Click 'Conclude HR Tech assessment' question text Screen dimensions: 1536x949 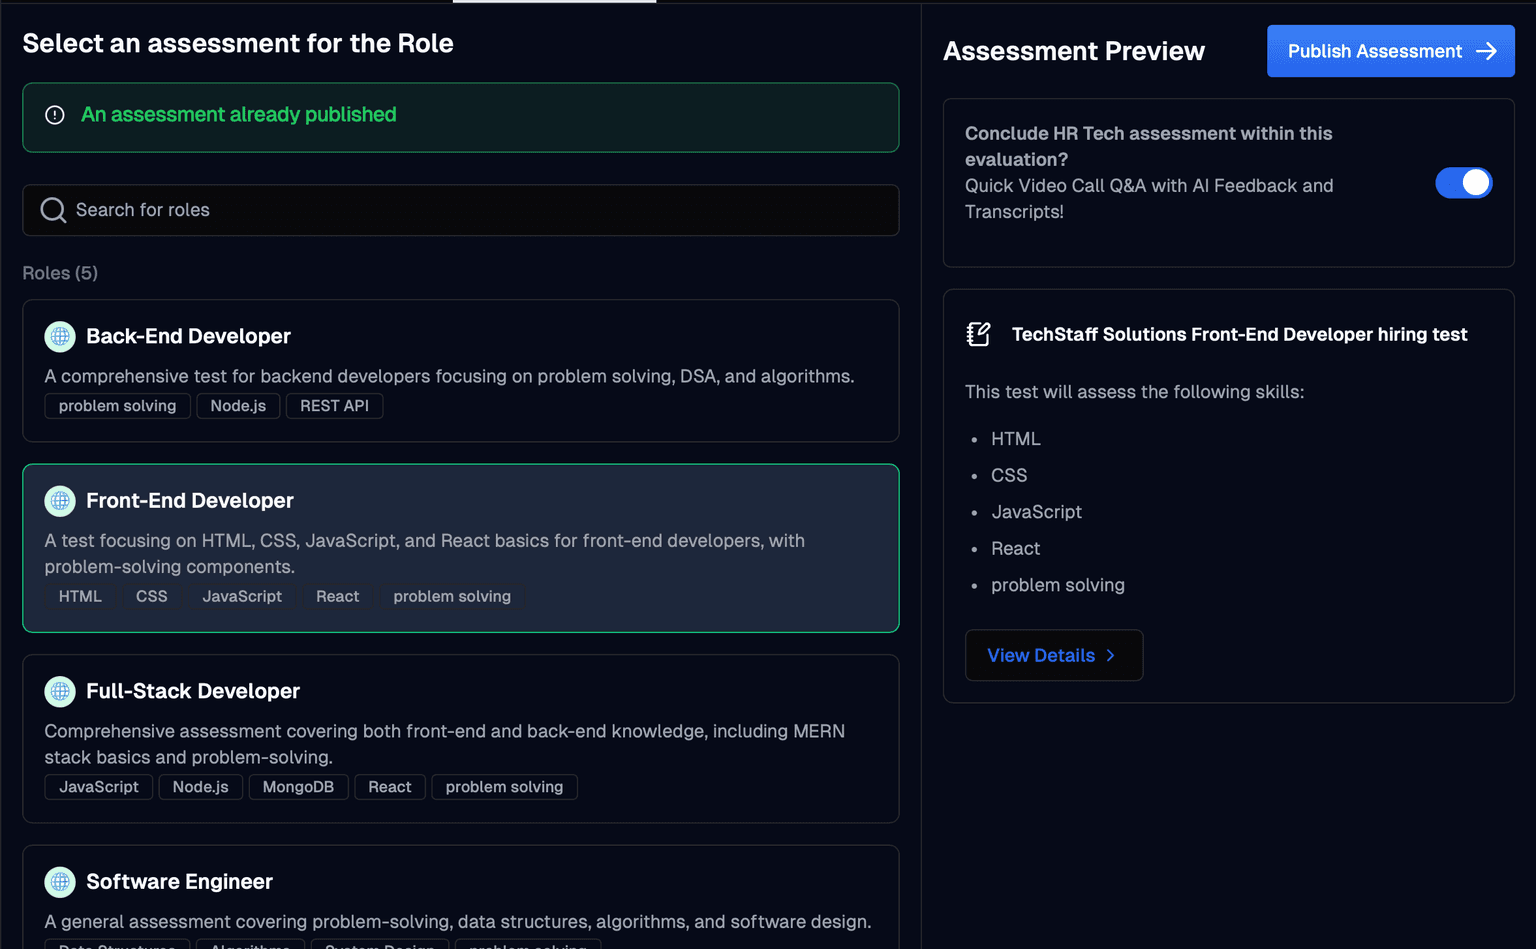1148,146
